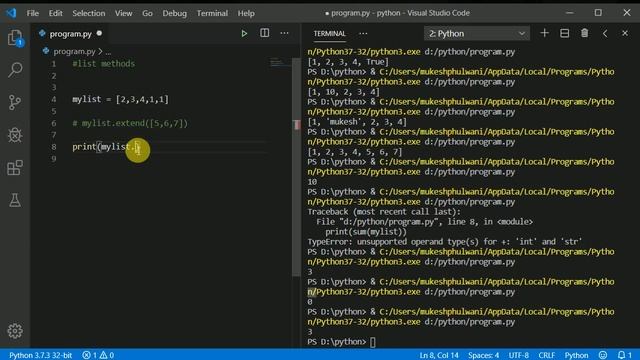Close the terminal panel
Image resolution: width=640 pixels, height=360 pixels.
click(x=625, y=33)
